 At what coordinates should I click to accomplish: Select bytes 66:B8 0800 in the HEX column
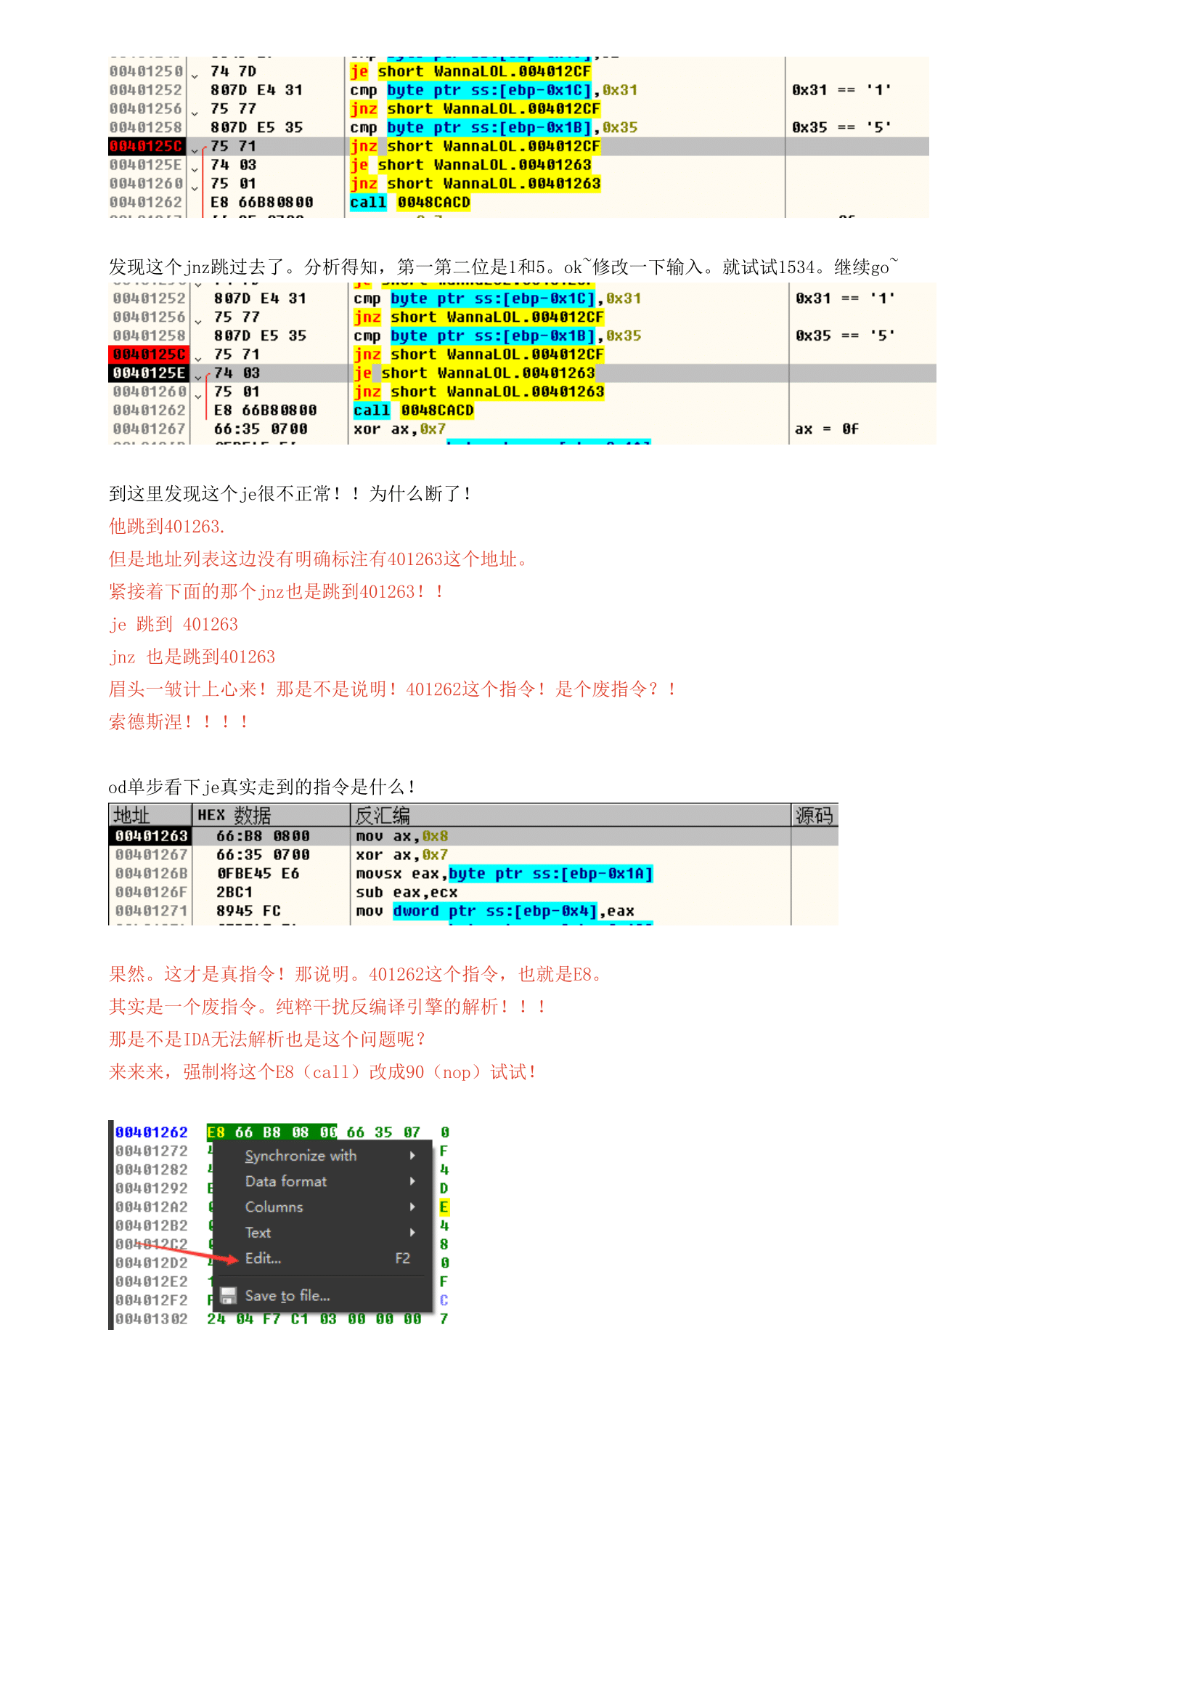(263, 836)
